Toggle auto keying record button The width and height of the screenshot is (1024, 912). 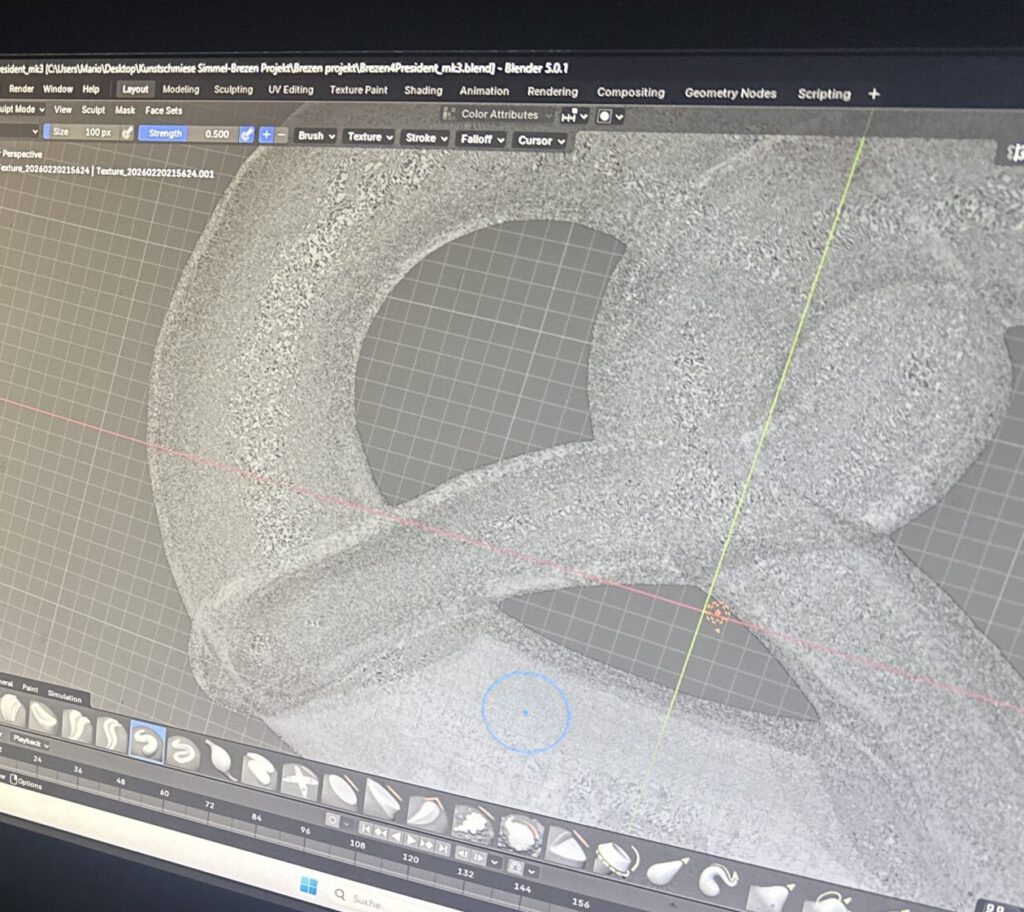[332, 820]
